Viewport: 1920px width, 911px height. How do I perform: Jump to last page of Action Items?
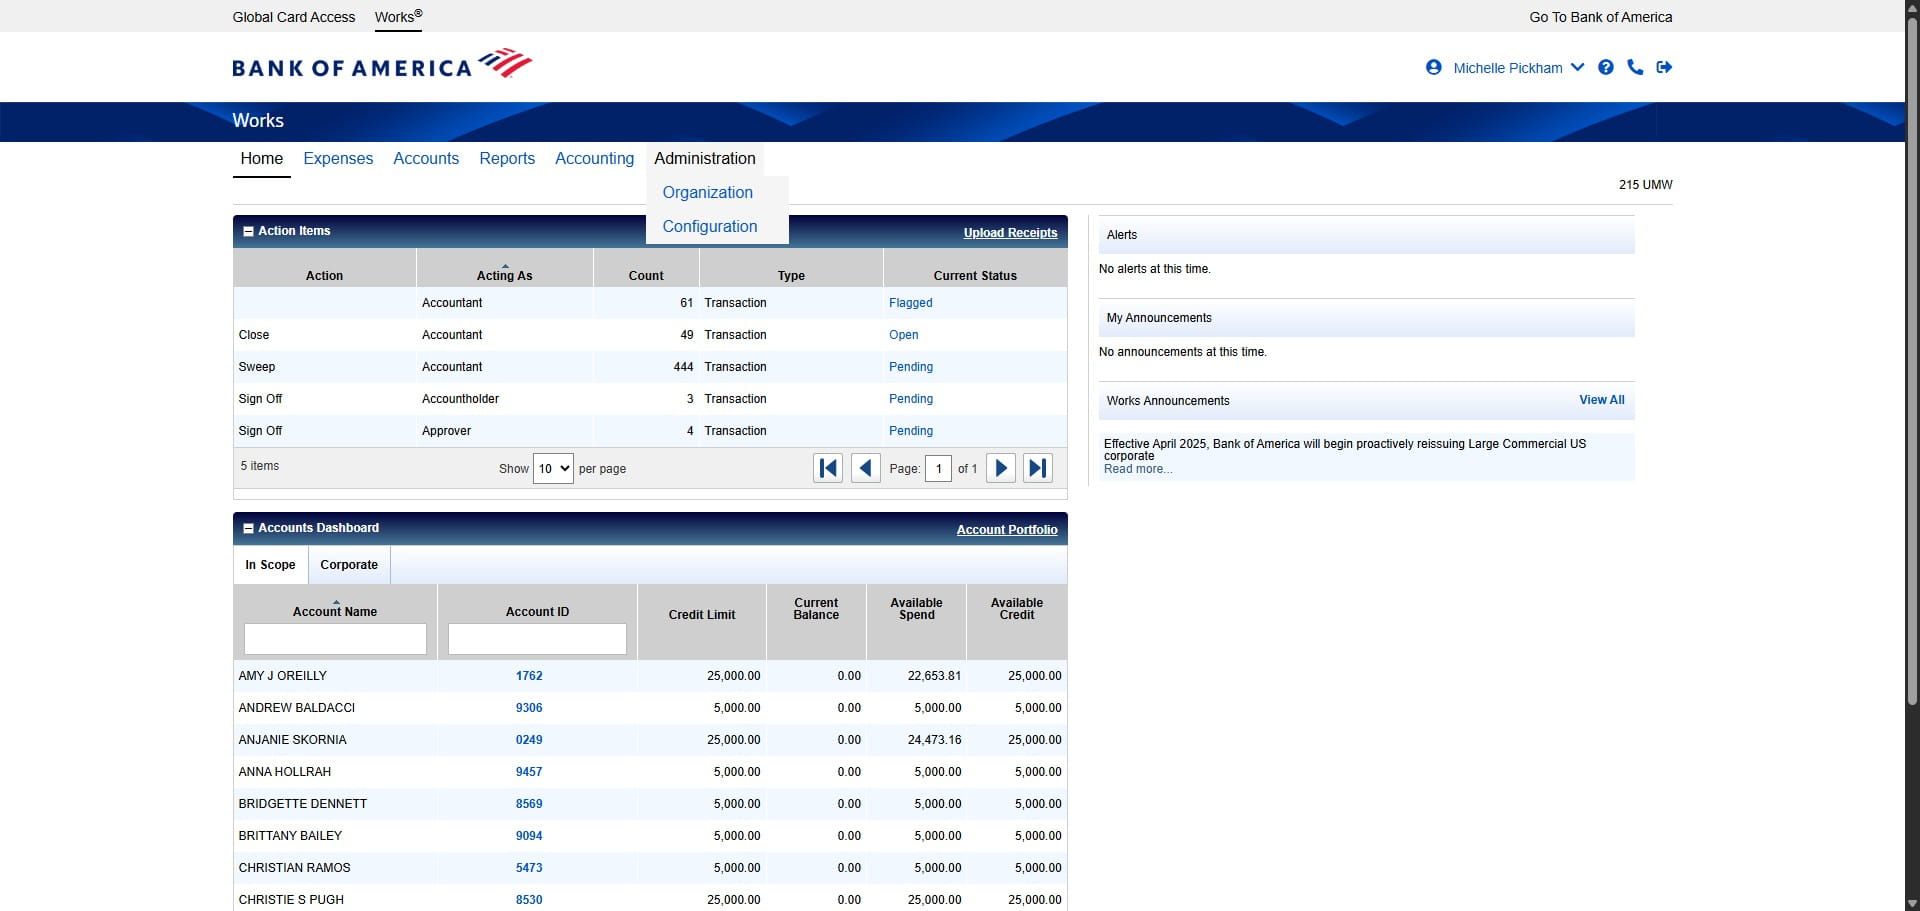pos(1038,468)
